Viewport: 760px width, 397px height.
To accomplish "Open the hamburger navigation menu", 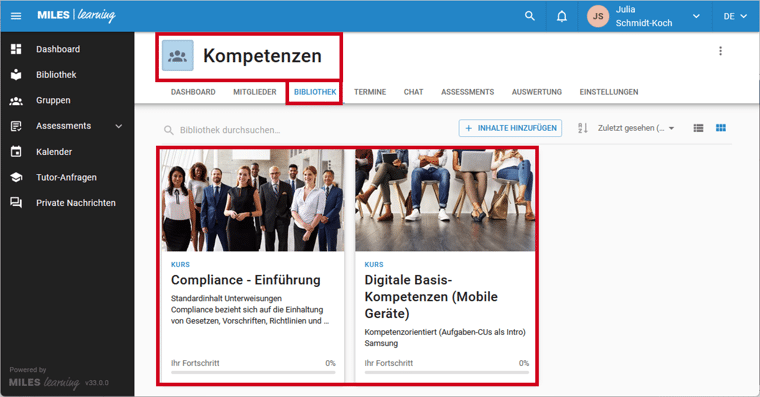I will click(x=16, y=16).
